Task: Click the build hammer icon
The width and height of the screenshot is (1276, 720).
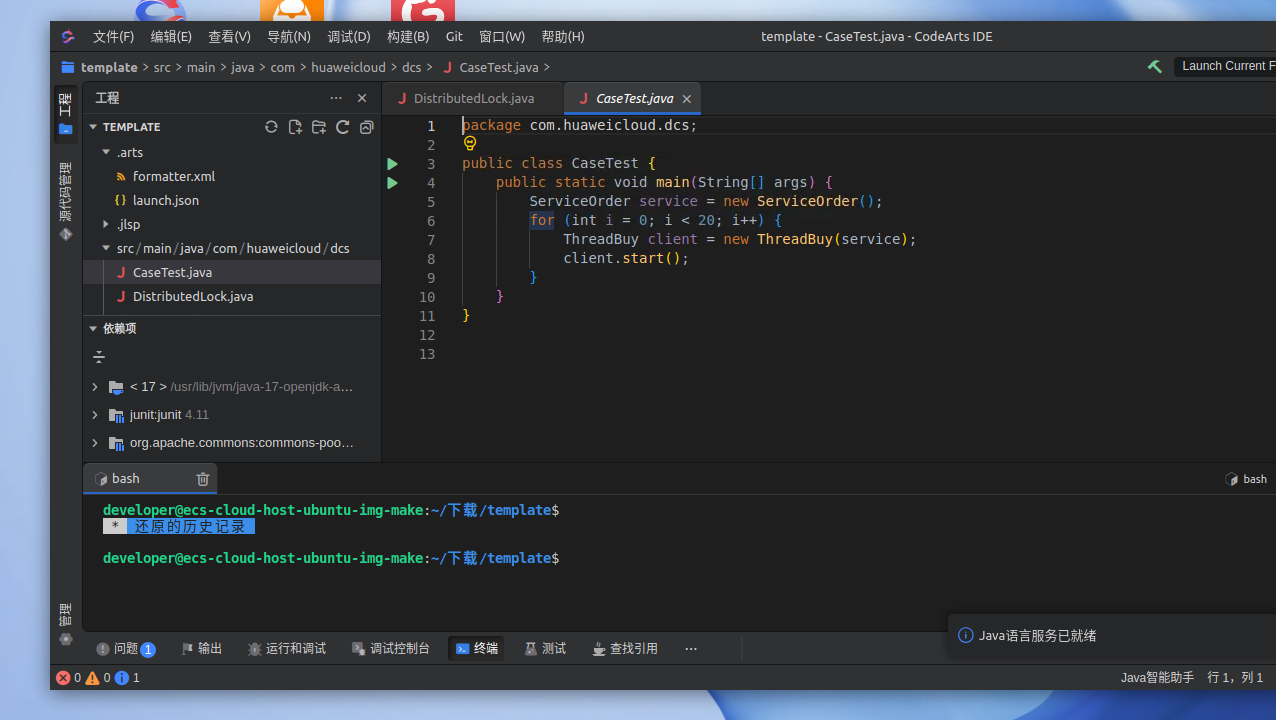Action: (x=1155, y=66)
